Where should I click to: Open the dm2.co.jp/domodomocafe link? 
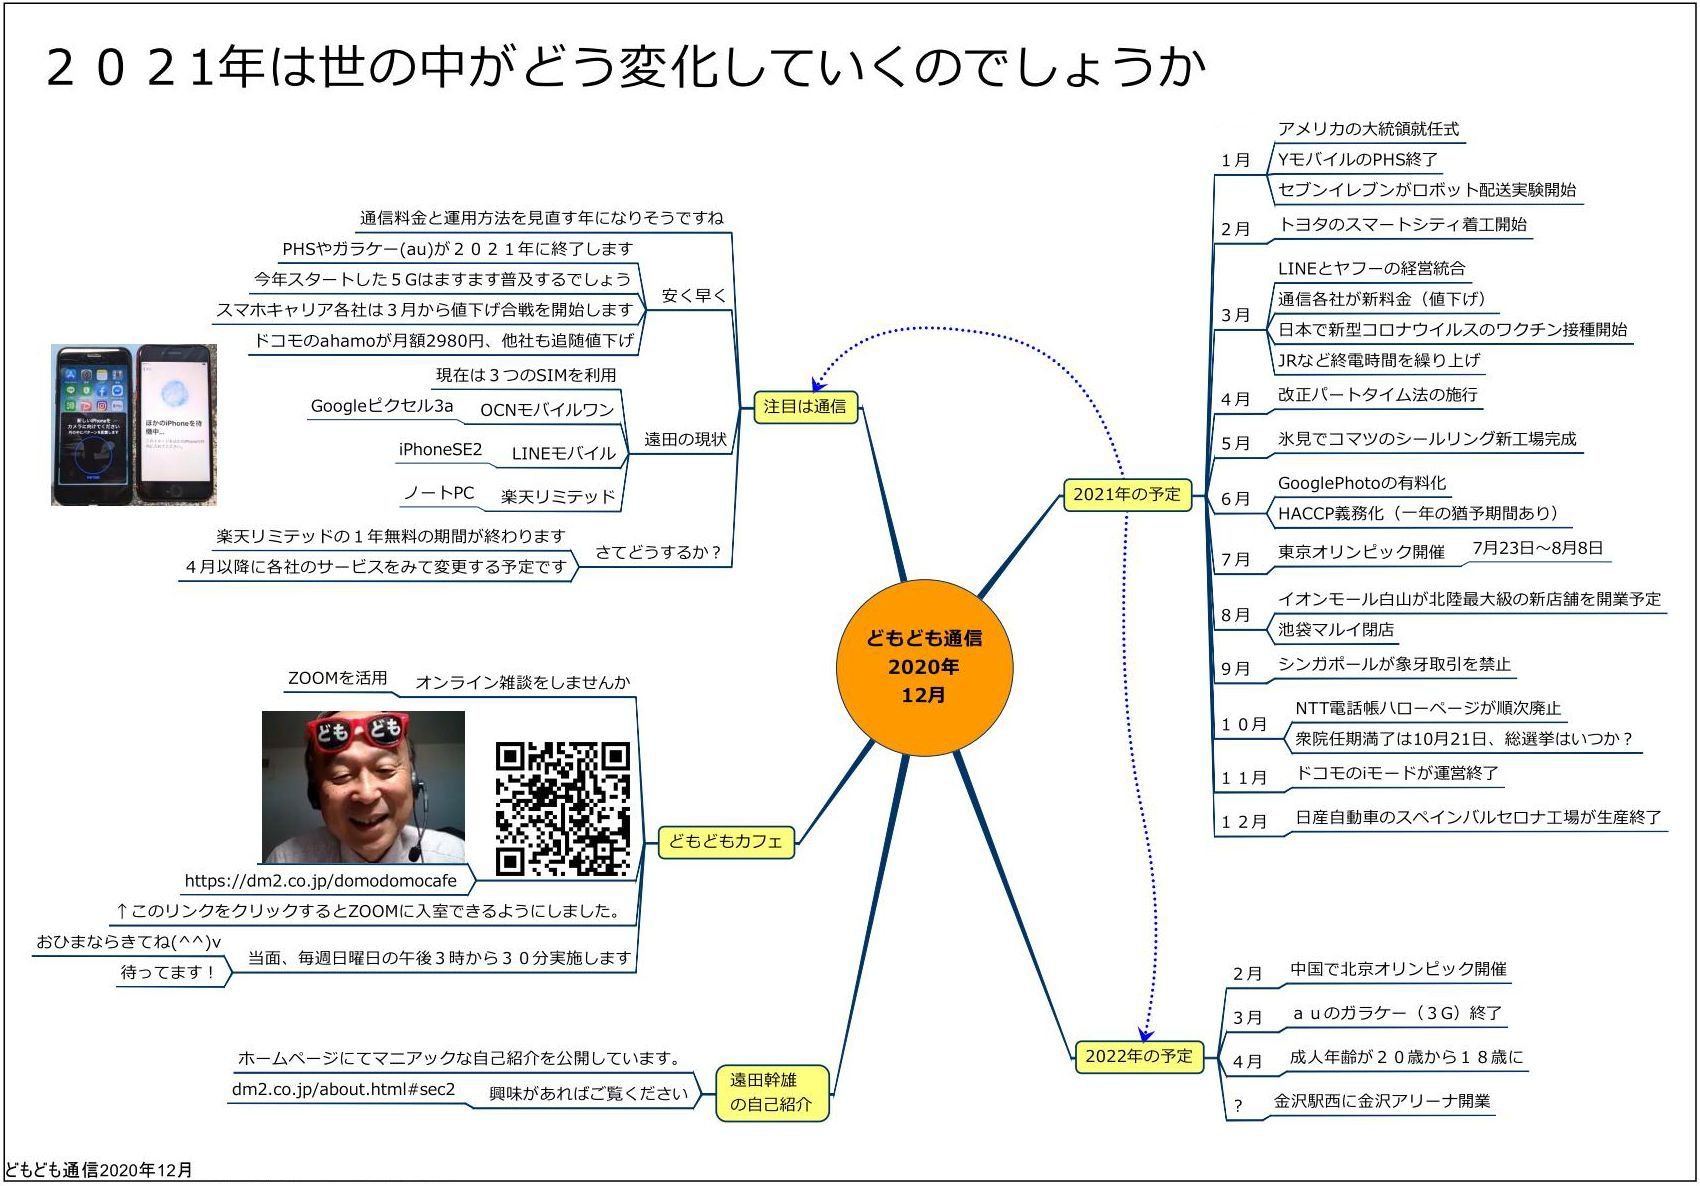click(x=320, y=881)
